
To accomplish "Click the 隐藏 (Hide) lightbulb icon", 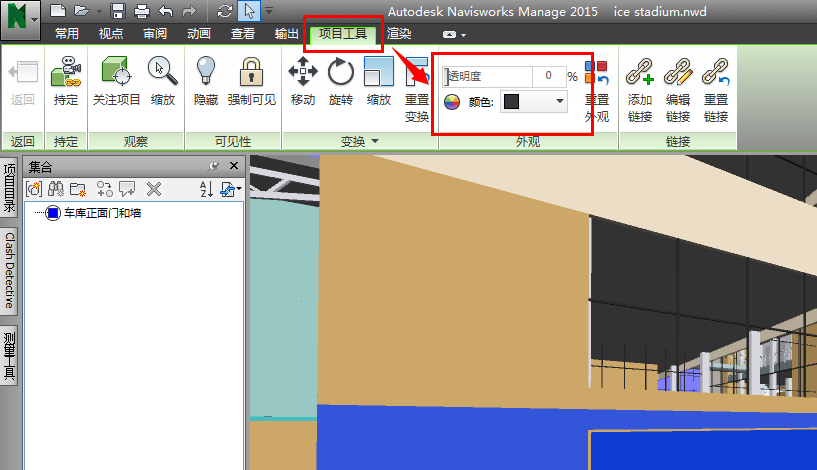I will [206, 72].
